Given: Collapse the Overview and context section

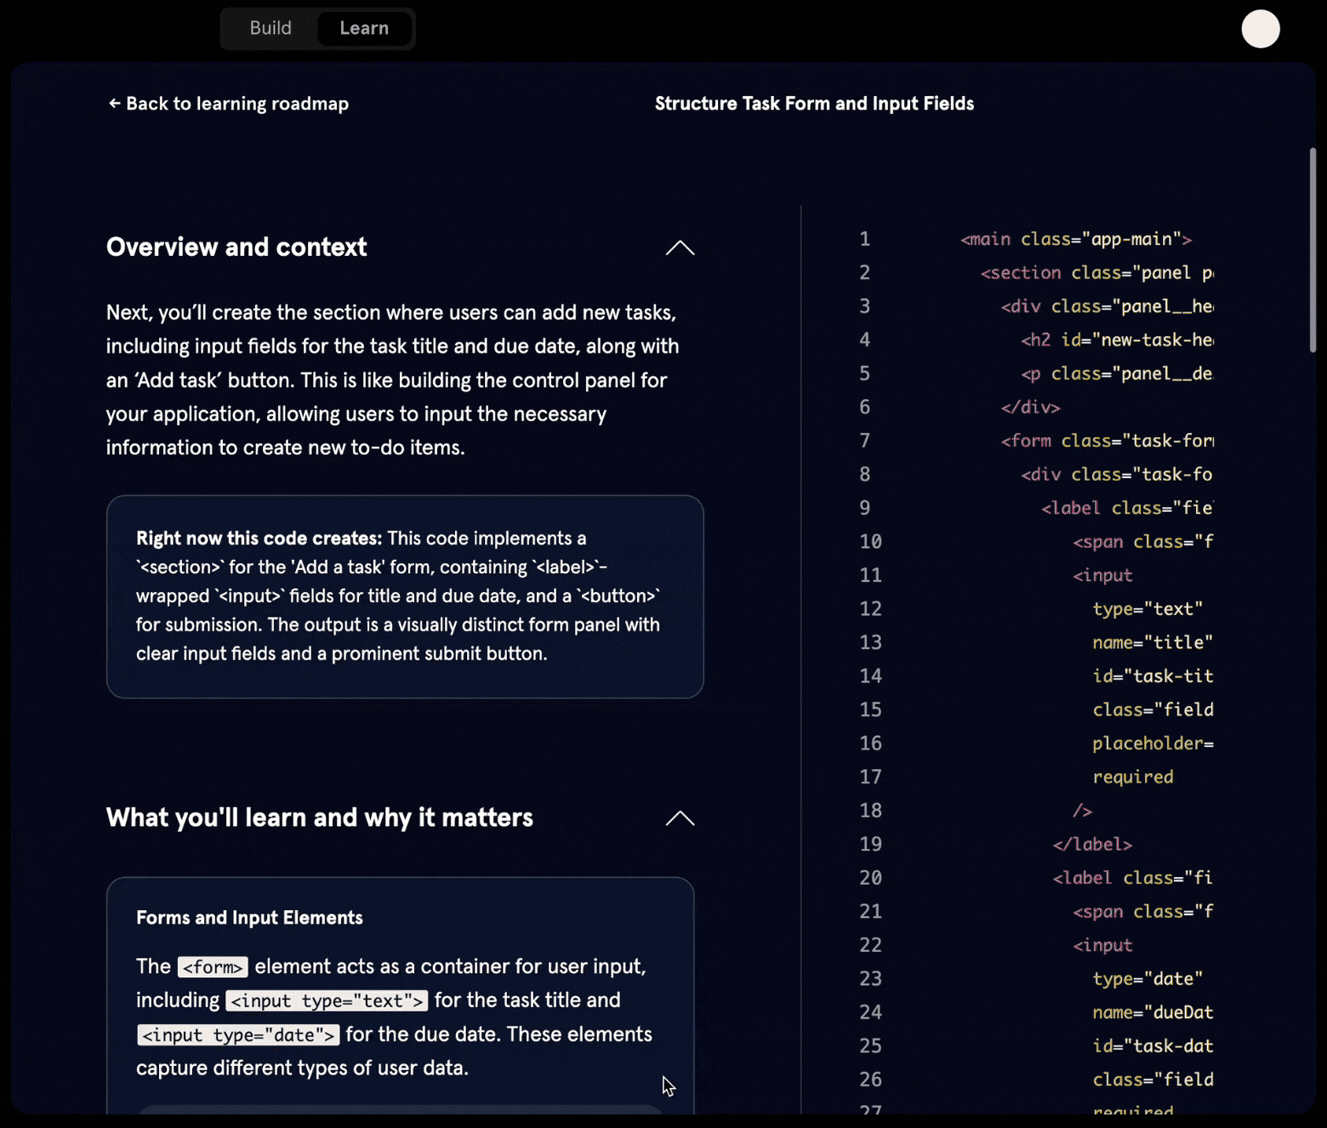Looking at the screenshot, I should [679, 248].
